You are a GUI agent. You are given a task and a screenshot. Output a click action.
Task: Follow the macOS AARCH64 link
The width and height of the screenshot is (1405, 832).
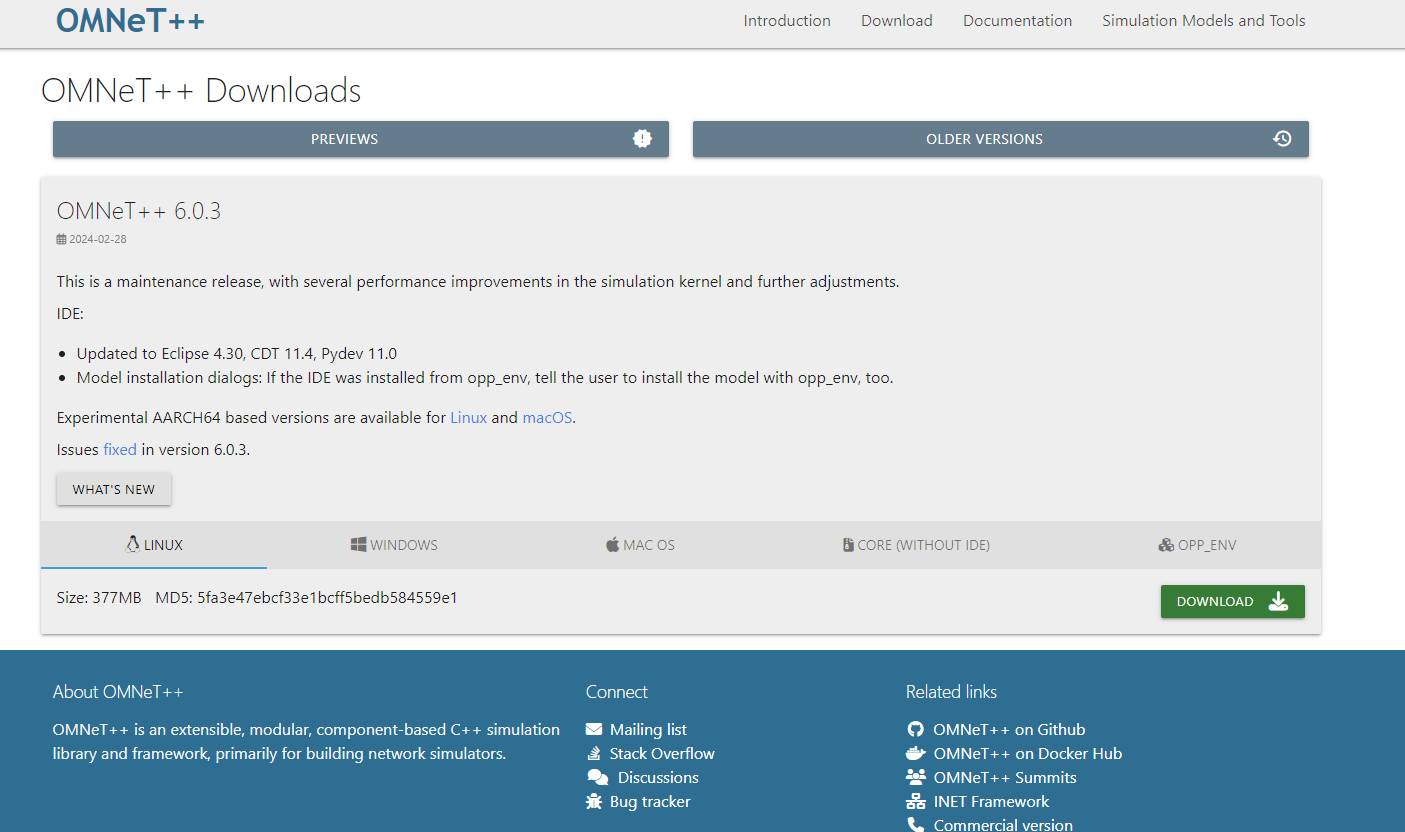[x=547, y=418]
